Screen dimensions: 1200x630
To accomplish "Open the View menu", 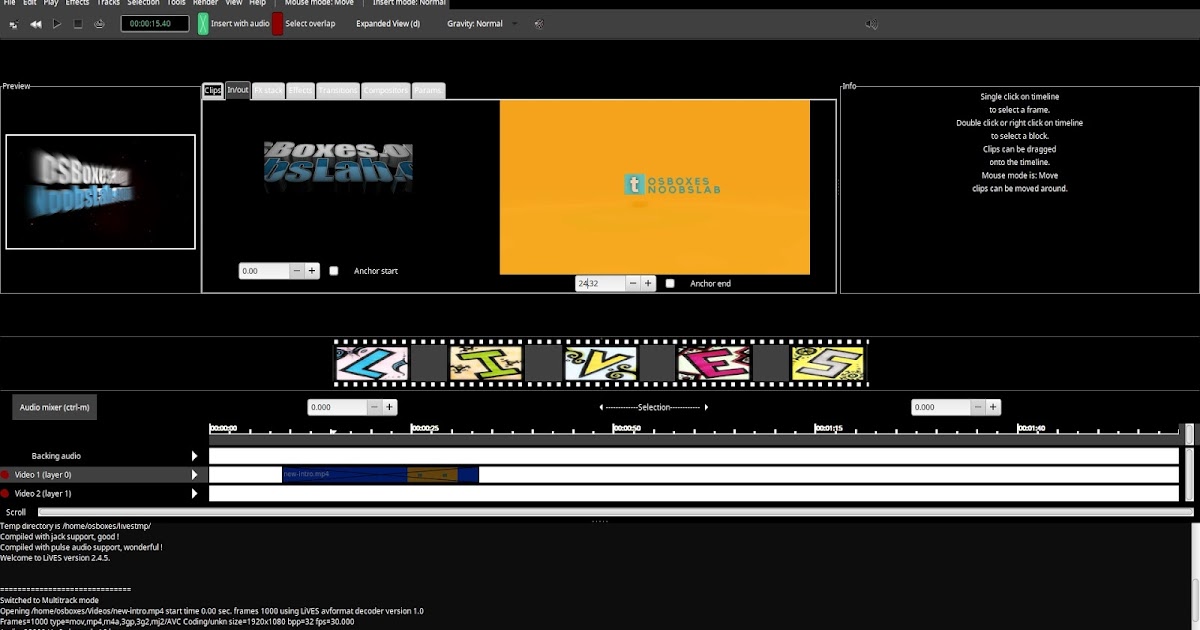I will [234, 3].
